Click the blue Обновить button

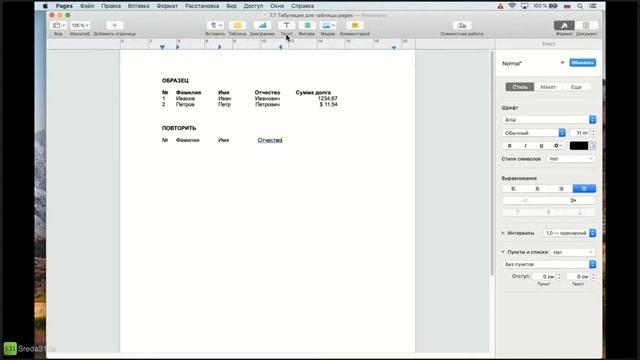tap(582, 63)
